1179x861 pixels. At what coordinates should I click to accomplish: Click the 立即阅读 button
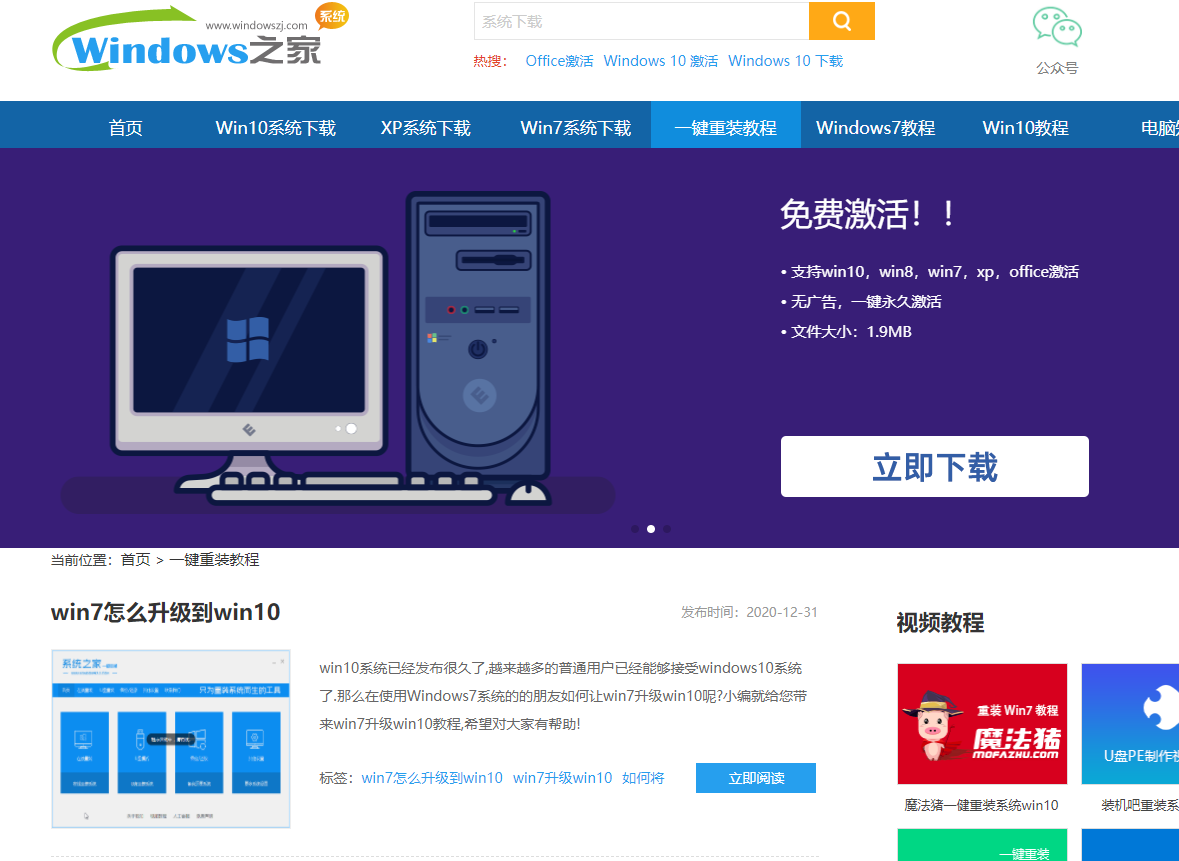click(x=755, y=777)
